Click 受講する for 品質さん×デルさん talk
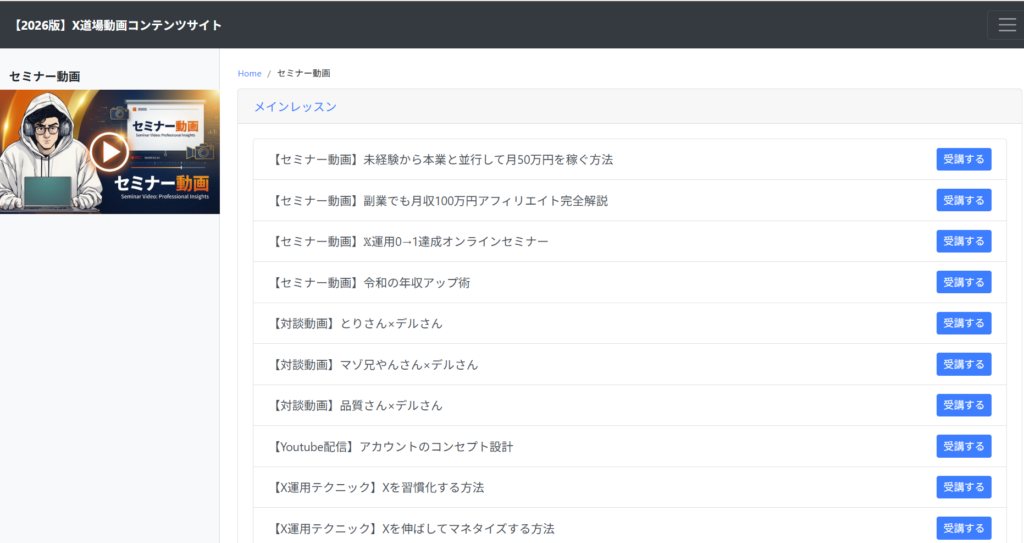1024x543 pixels. pos(963,405)
